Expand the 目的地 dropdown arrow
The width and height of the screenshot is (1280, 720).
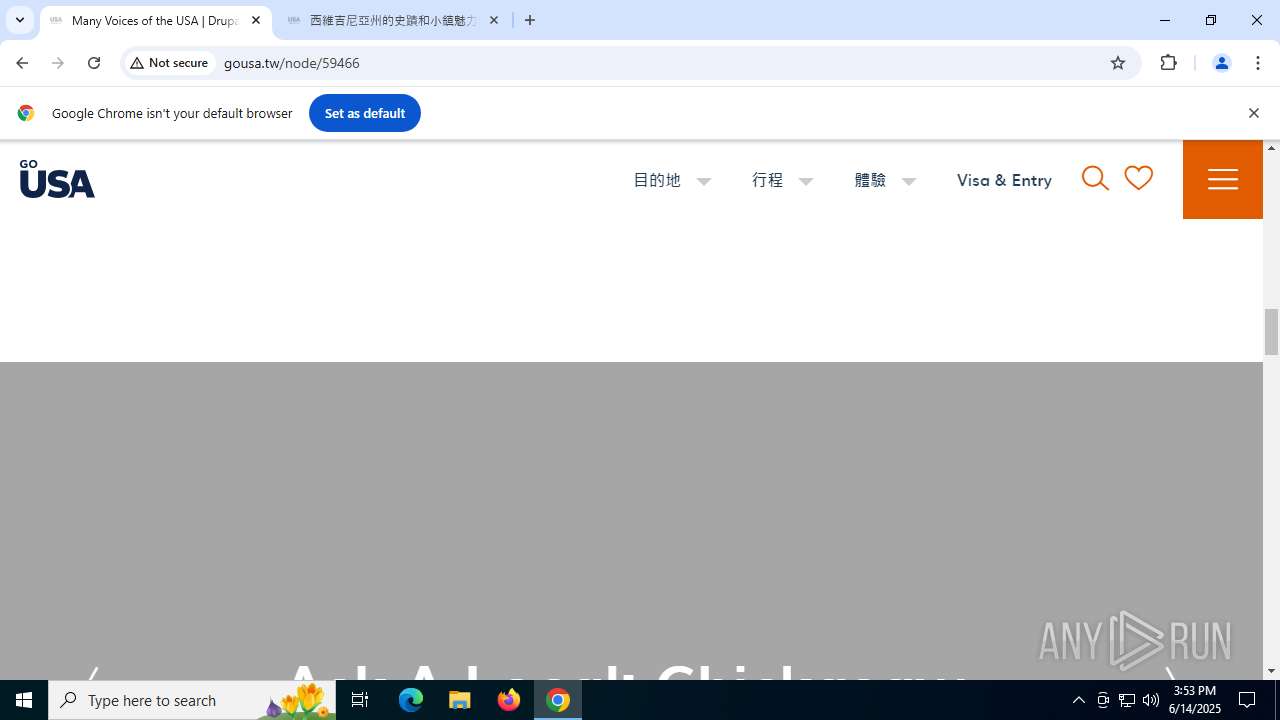click(704, 182)
